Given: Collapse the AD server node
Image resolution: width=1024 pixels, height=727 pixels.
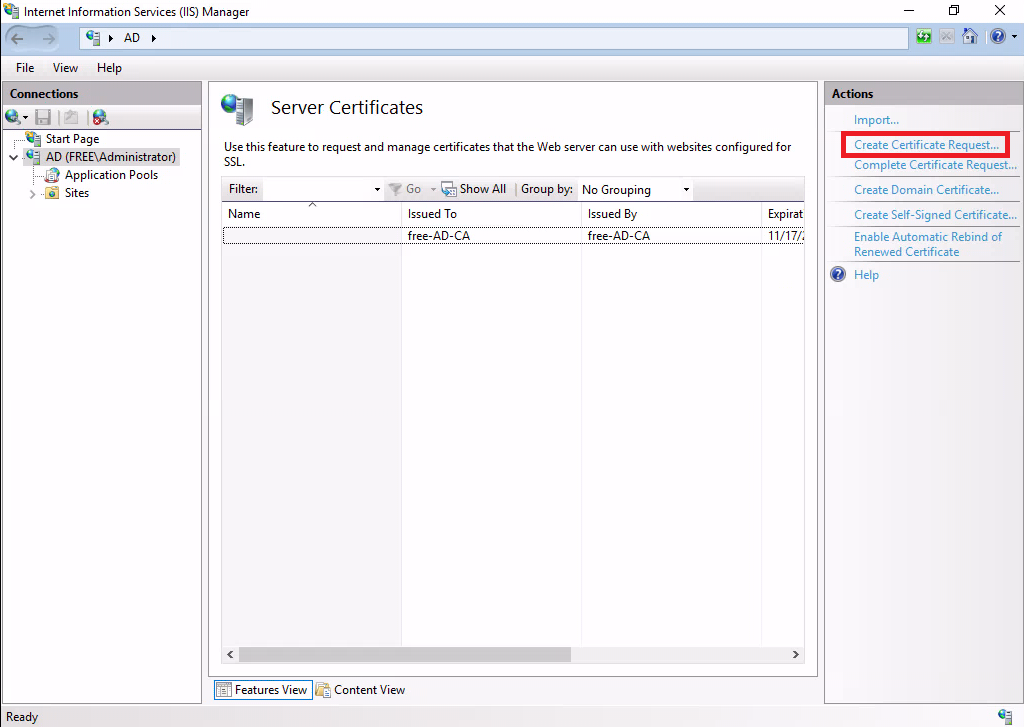Looking at the screenshot, I should point(14,157).
